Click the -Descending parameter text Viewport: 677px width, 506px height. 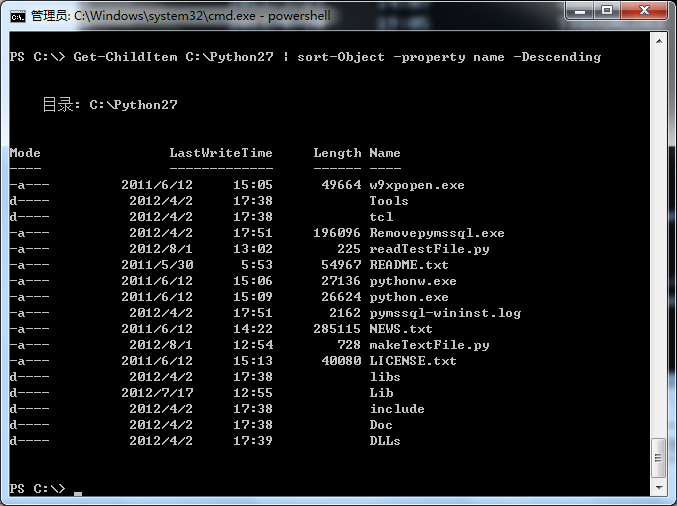[x=557, y=57]
